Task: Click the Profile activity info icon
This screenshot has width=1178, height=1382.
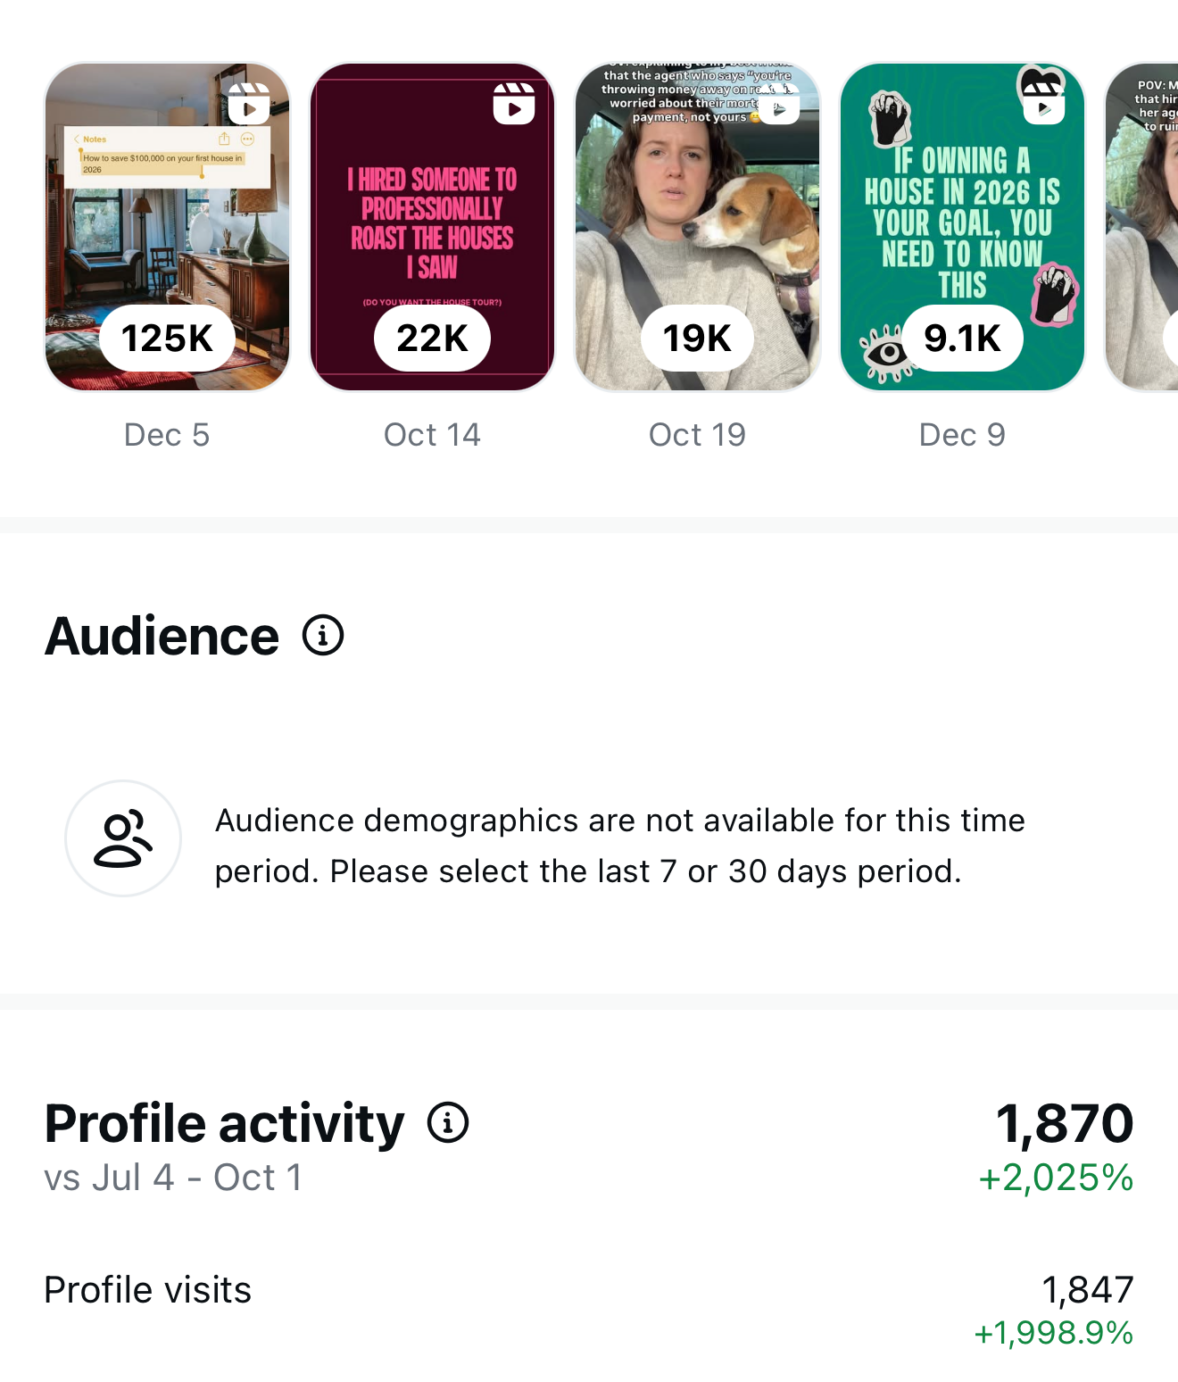Action: coord(448,1123)
